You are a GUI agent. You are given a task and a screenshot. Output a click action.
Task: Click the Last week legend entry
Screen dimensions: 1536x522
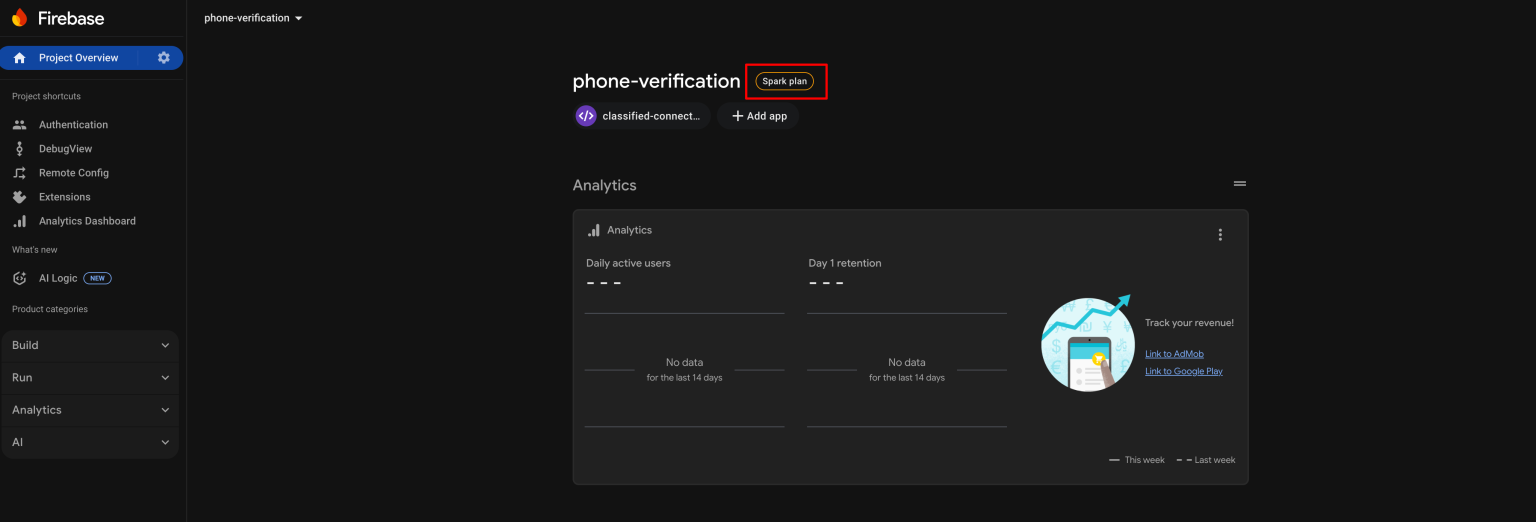(x=1205, y=460)
